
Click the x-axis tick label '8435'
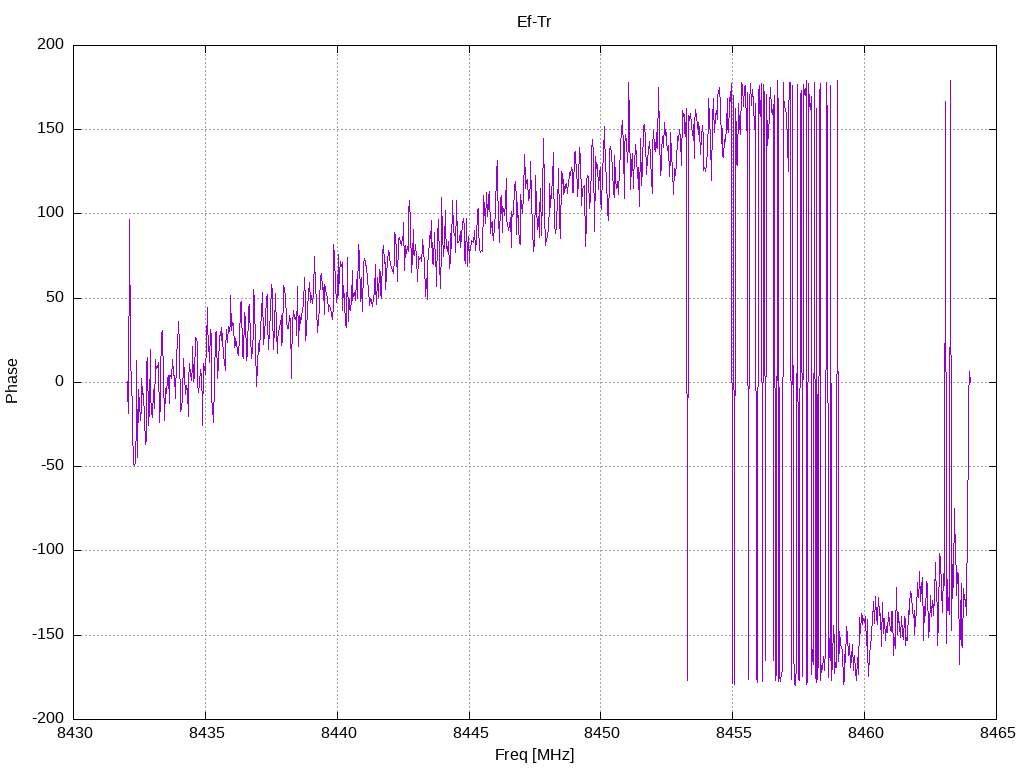coord(206,733)
